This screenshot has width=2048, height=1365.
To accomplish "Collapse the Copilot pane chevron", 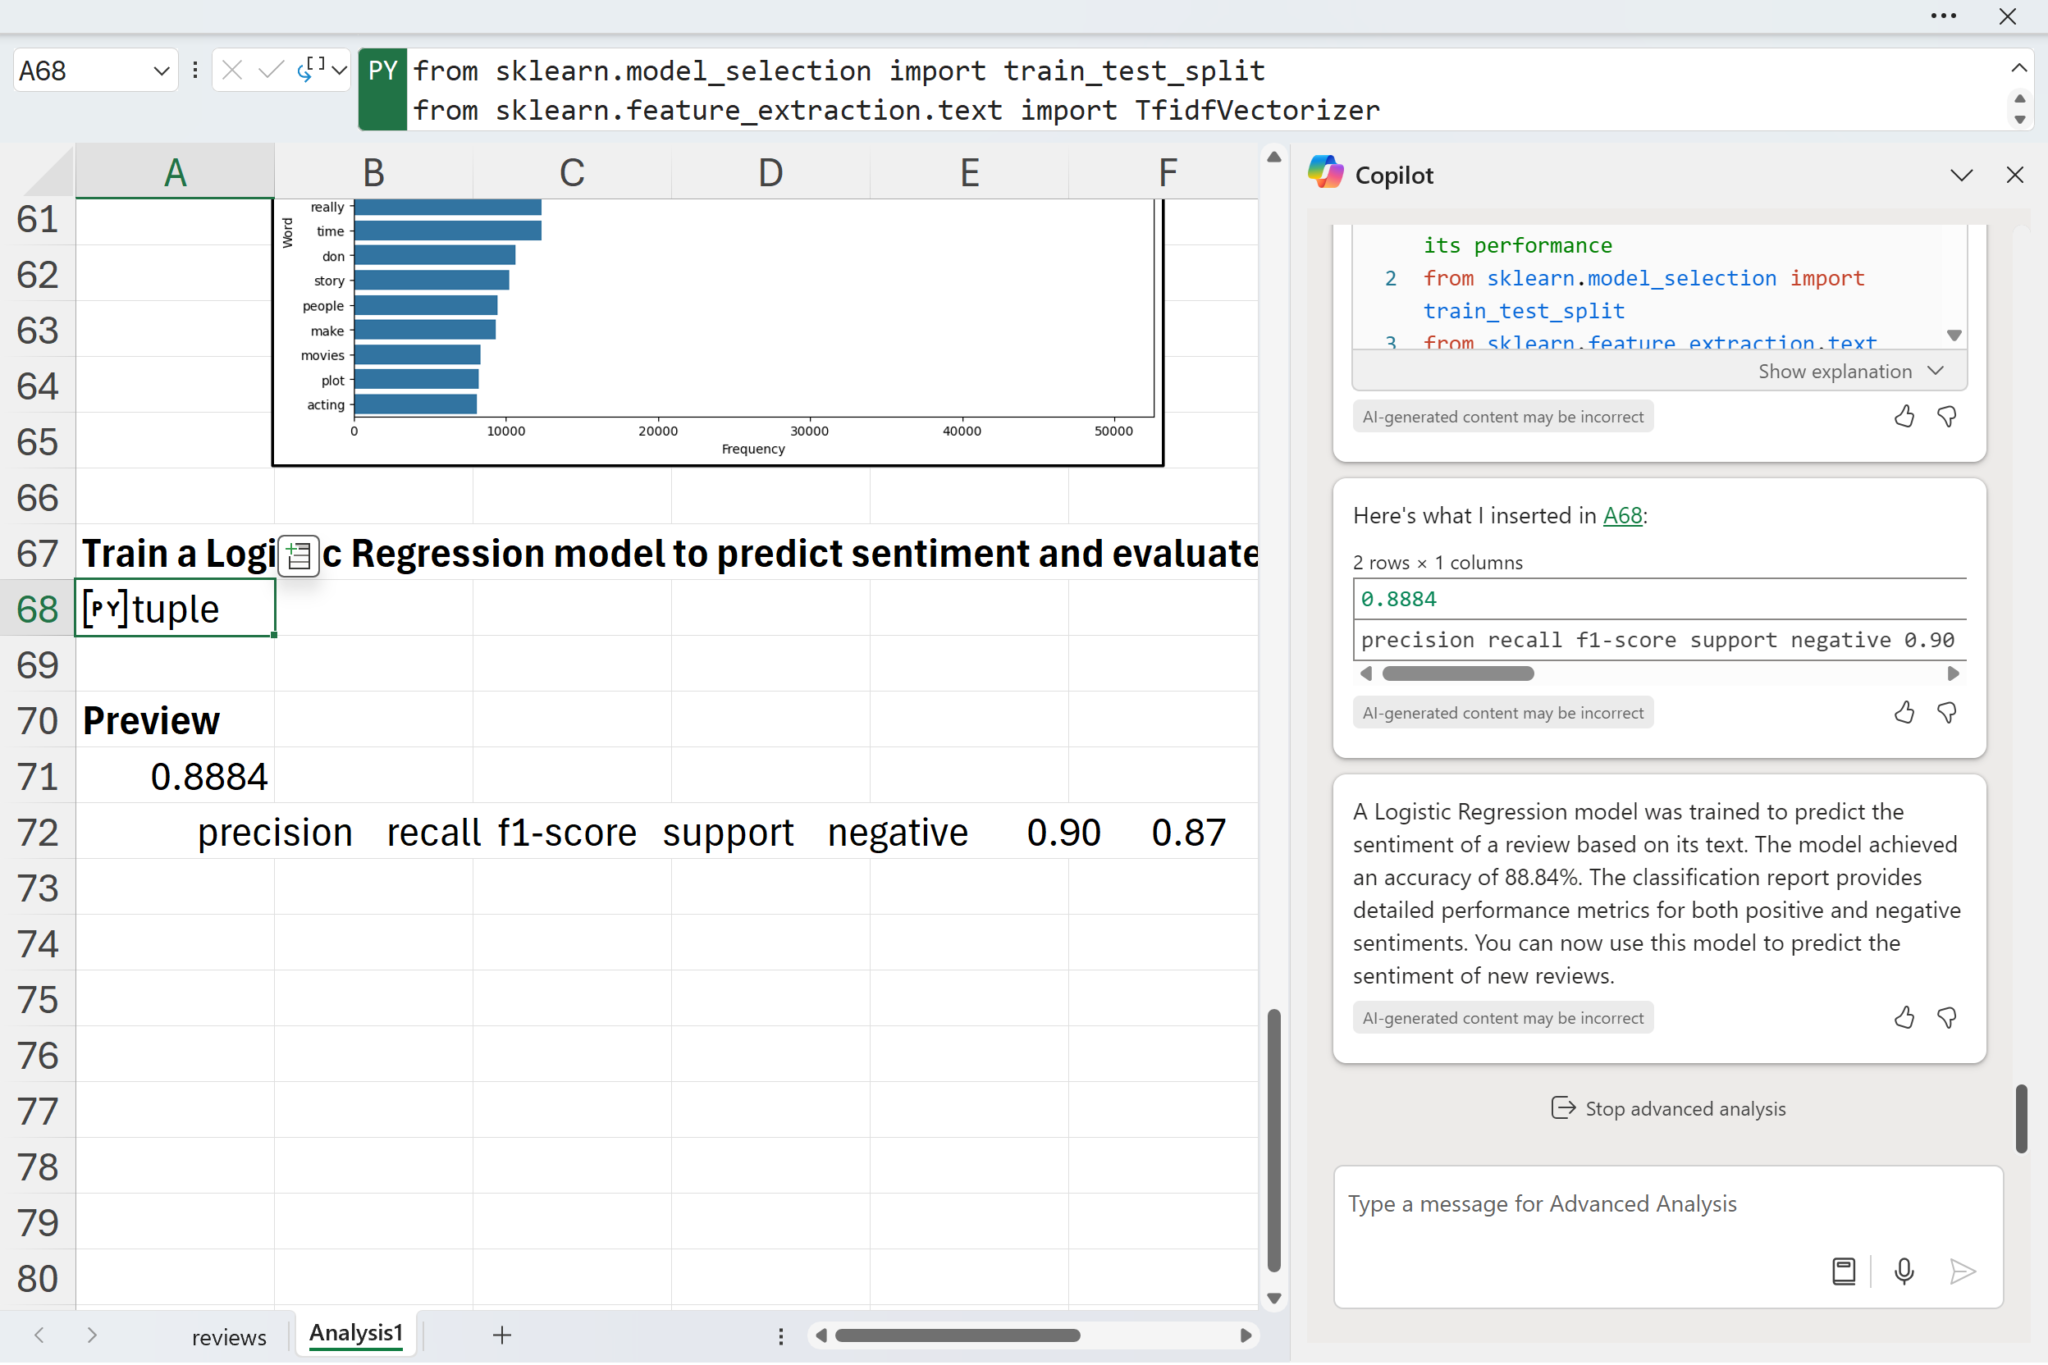I will click(1961, 175).
